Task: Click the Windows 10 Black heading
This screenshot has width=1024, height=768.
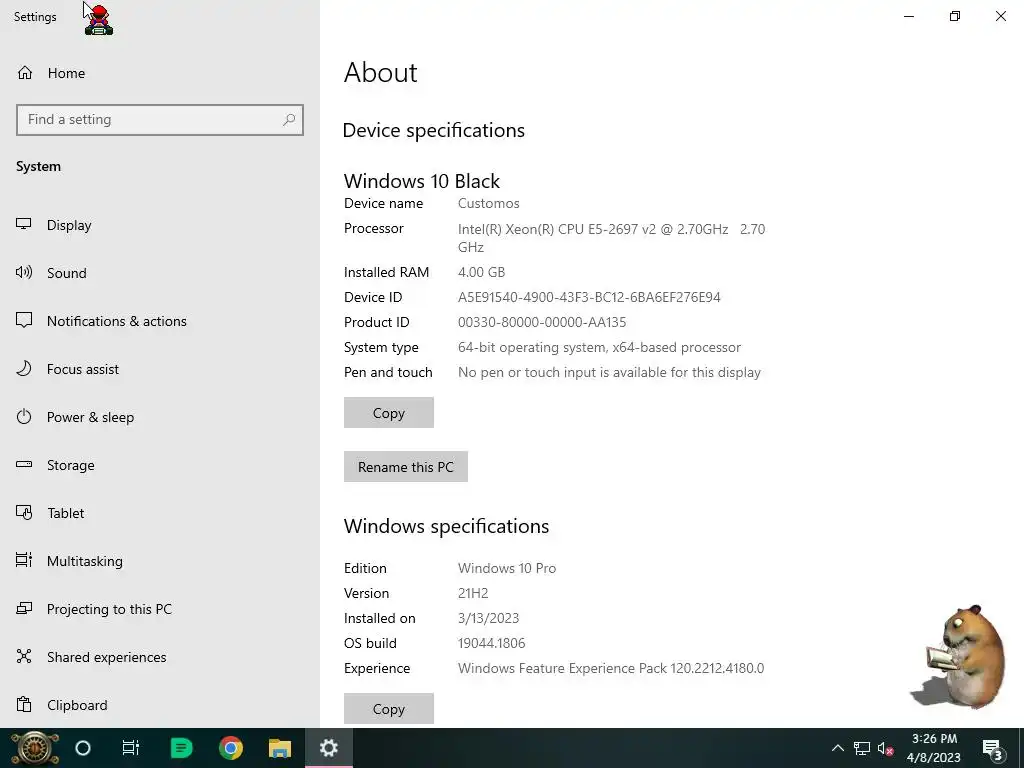Action: point(422,181)
